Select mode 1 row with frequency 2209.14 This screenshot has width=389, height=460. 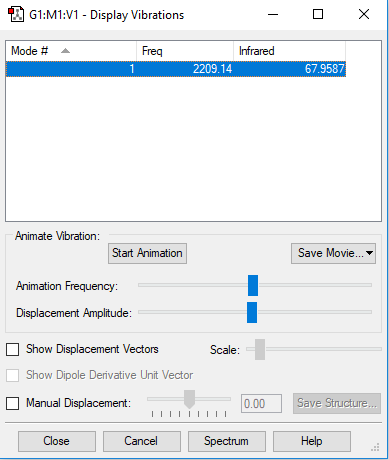click(176, 69)
